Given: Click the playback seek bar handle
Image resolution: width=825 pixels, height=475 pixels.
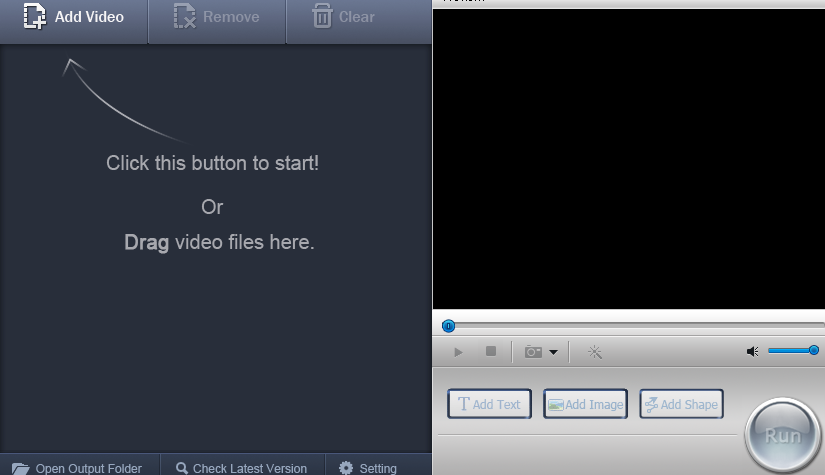Looking at the screenshot, I should tap(448, 326).
